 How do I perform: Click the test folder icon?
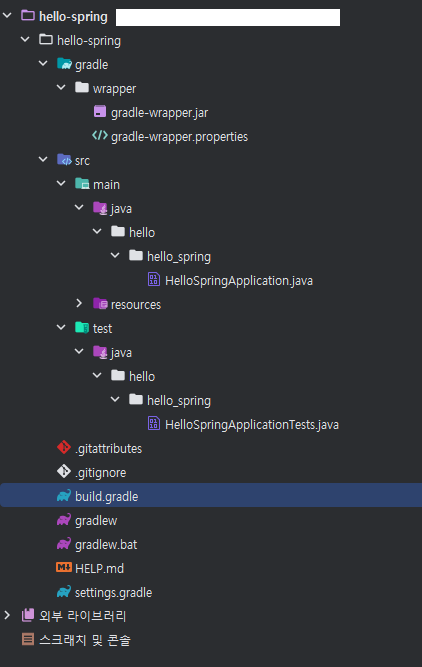[82, 328]
